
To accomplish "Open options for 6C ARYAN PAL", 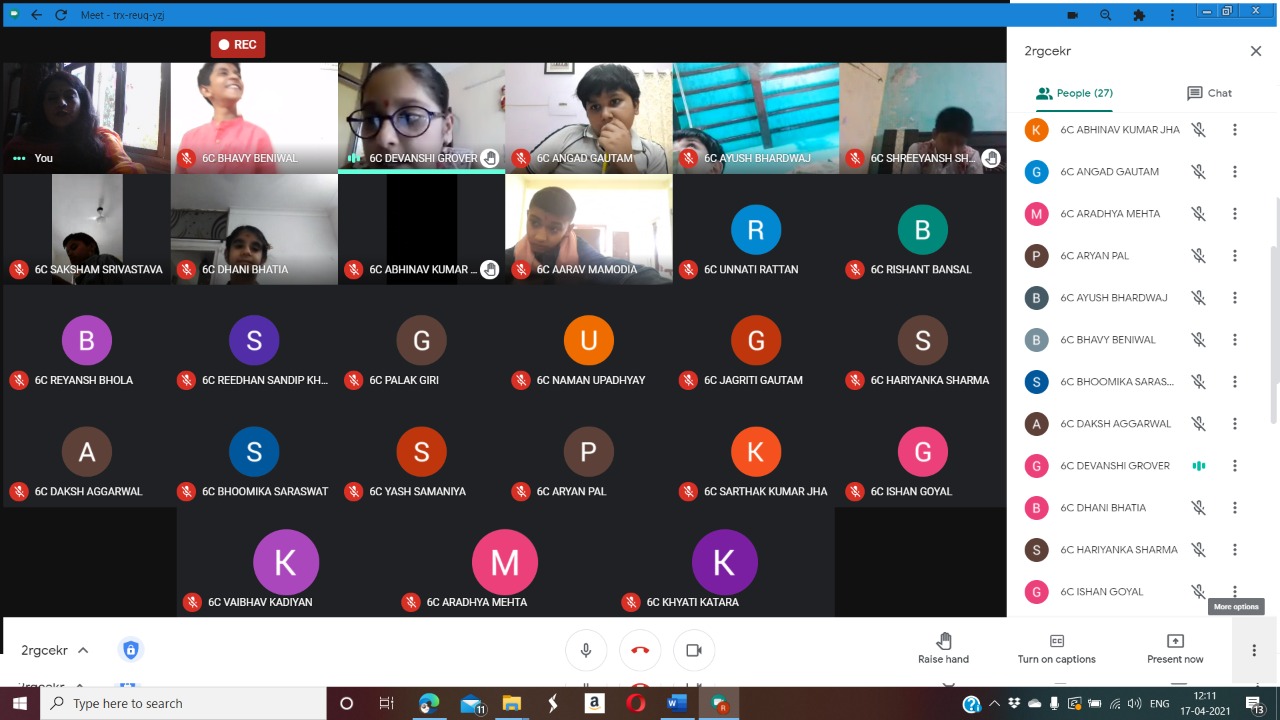I will (1235, 256).
